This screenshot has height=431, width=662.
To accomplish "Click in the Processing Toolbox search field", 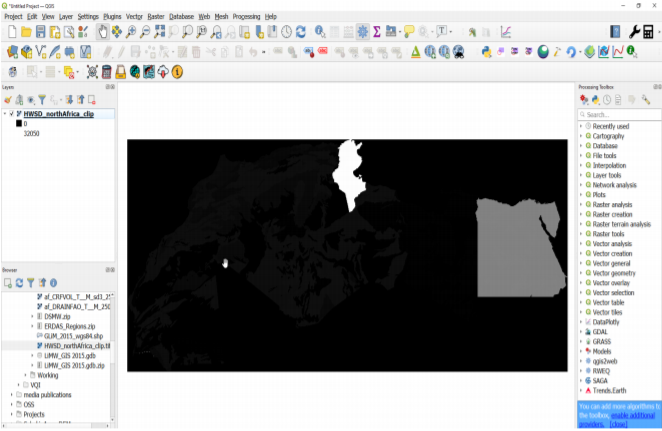I will pyautogui.click(x=619, y=115).
